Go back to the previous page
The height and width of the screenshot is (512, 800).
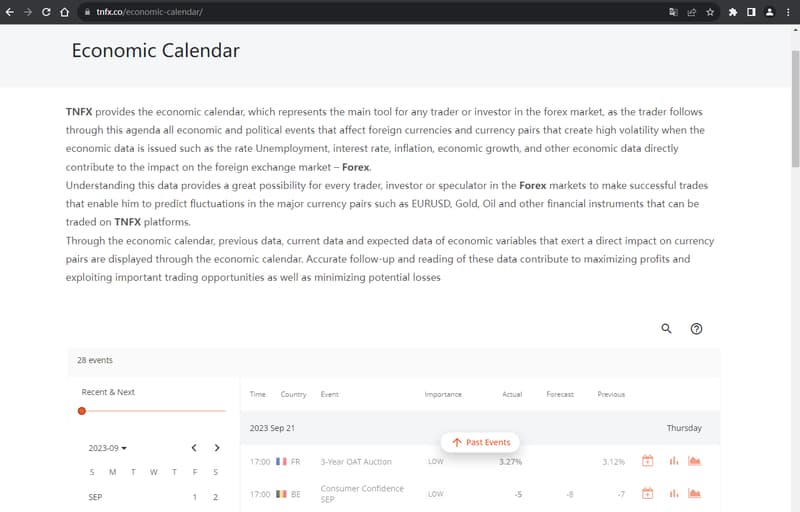coord(10,12)
